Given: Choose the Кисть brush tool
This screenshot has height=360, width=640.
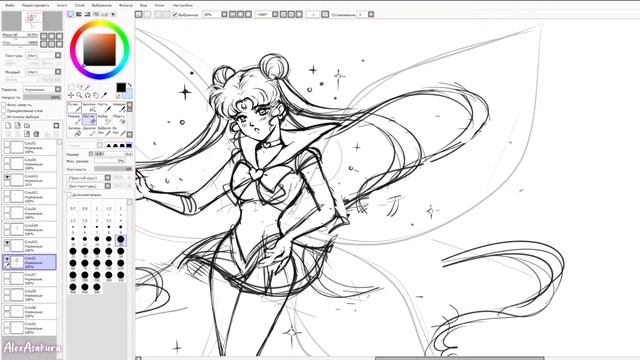Looking at the screenshot, I should click(x=104, y=107).
